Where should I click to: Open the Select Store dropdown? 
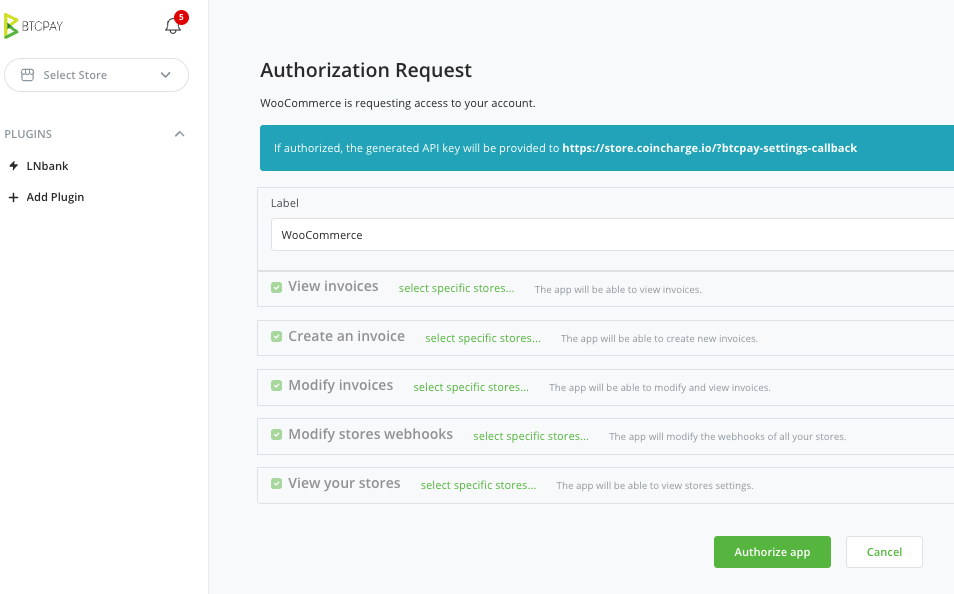point(96,75)
